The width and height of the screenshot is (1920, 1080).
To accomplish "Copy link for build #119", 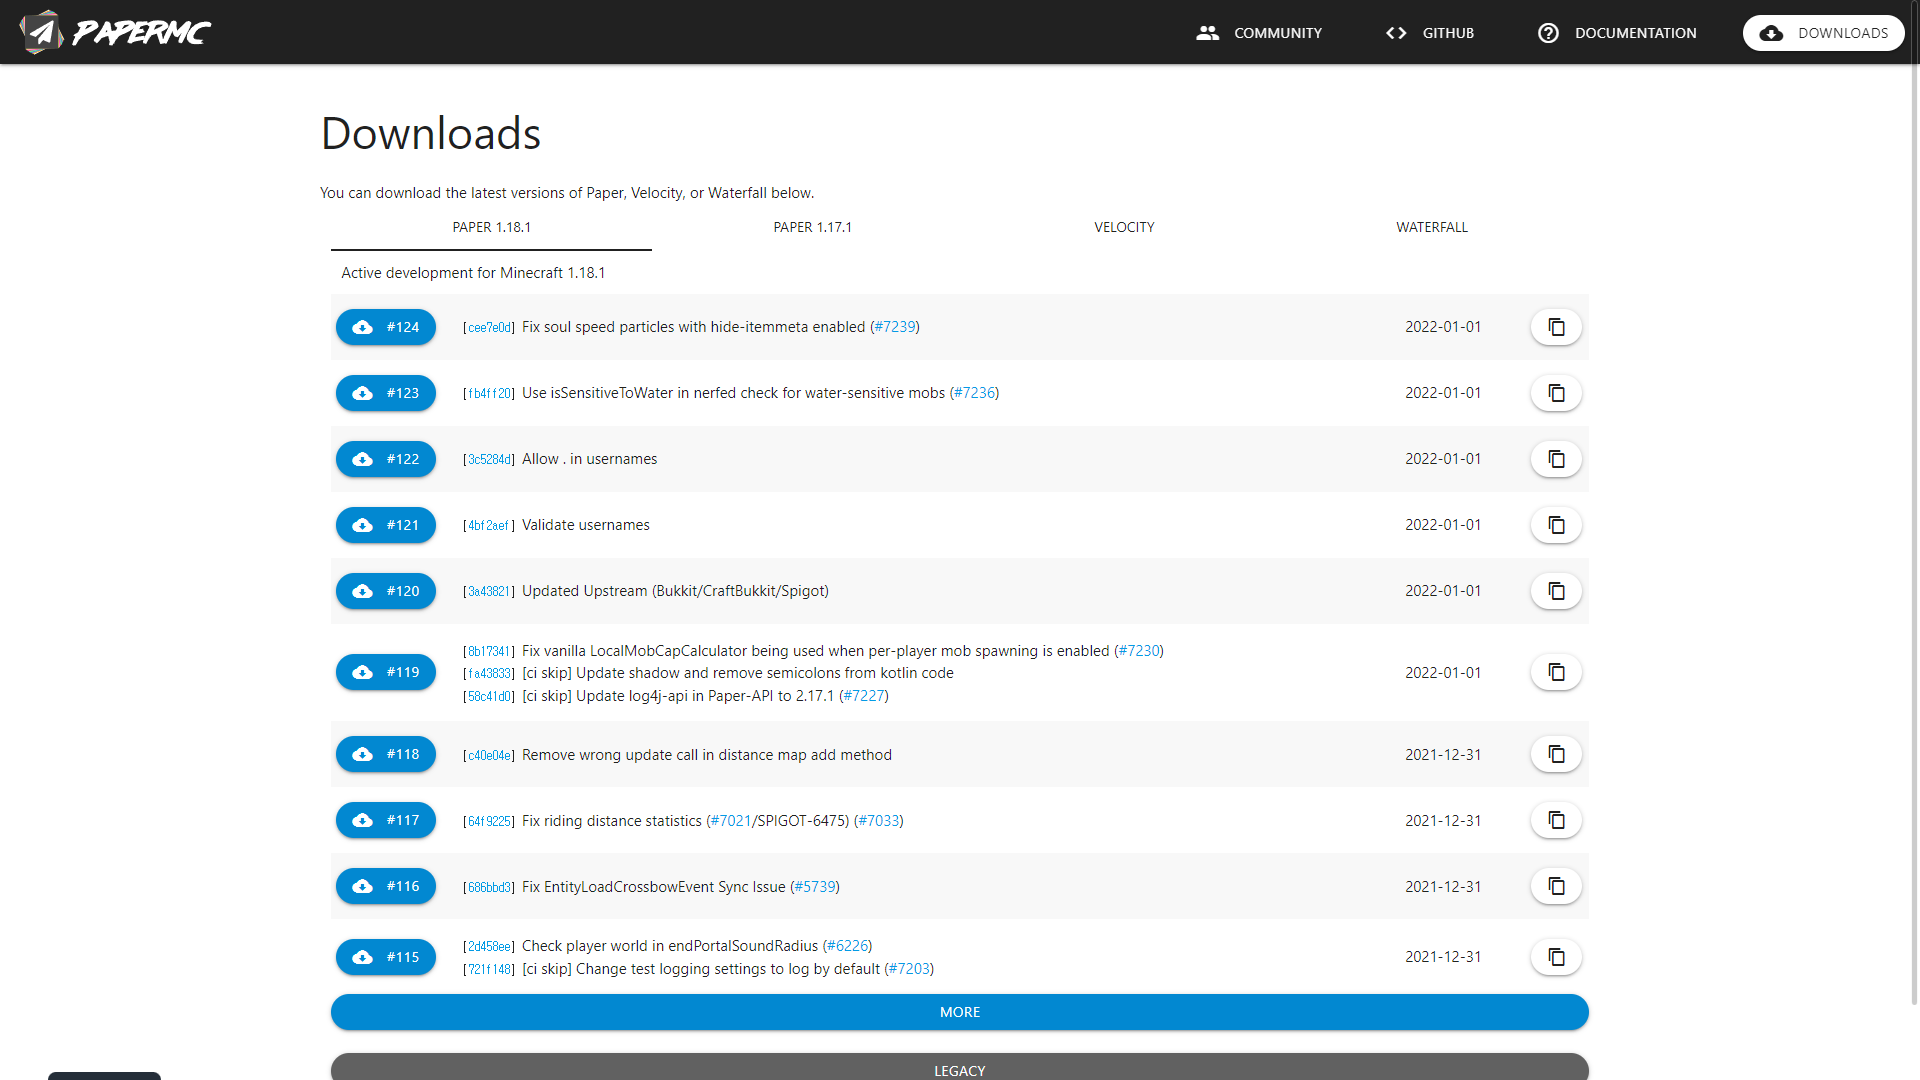I will coord(1556,672).
